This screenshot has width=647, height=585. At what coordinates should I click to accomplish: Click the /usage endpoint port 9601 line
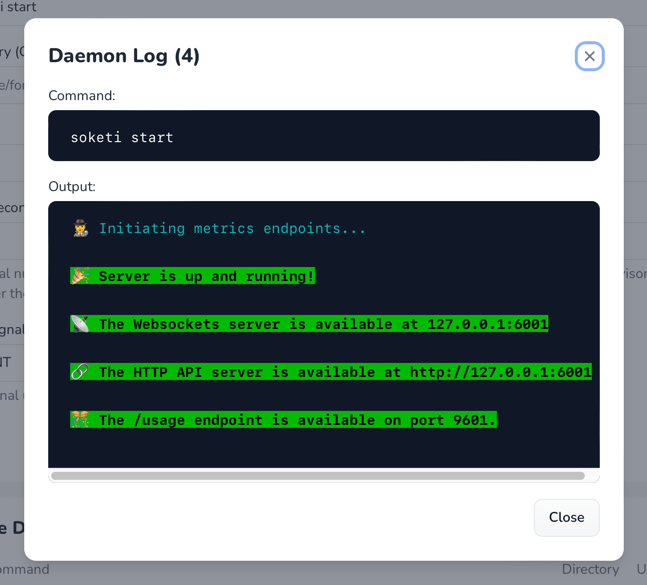[297, 420]
